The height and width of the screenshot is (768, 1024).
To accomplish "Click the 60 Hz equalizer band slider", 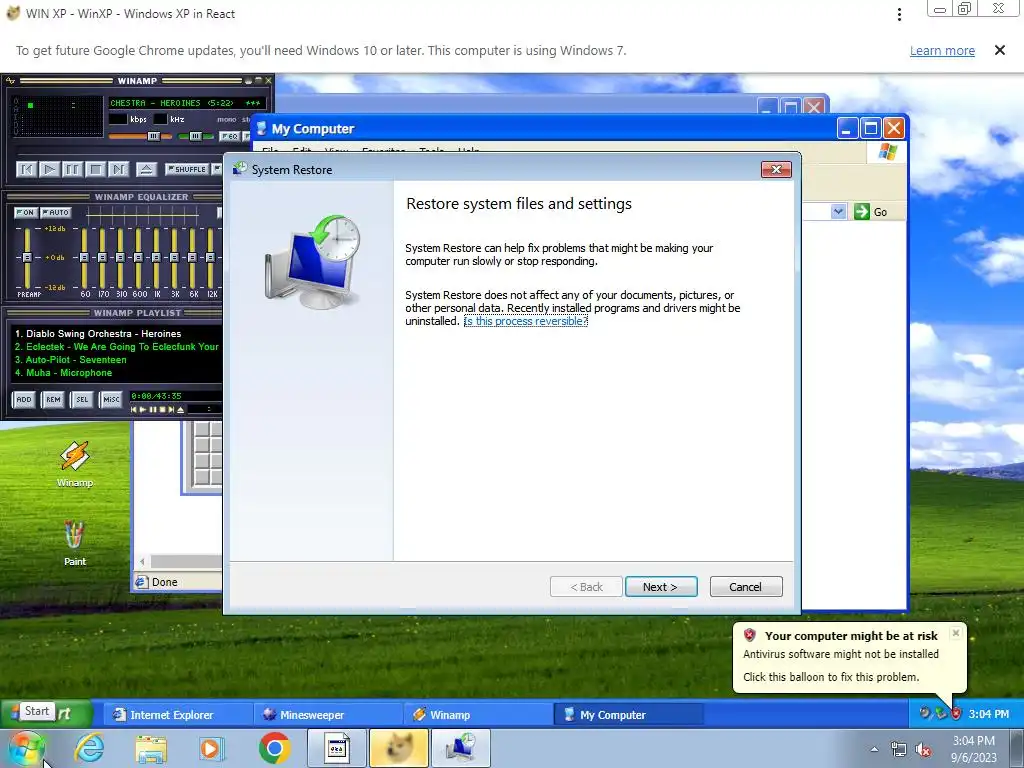I will pyautogui.click(x=84, y=257).
